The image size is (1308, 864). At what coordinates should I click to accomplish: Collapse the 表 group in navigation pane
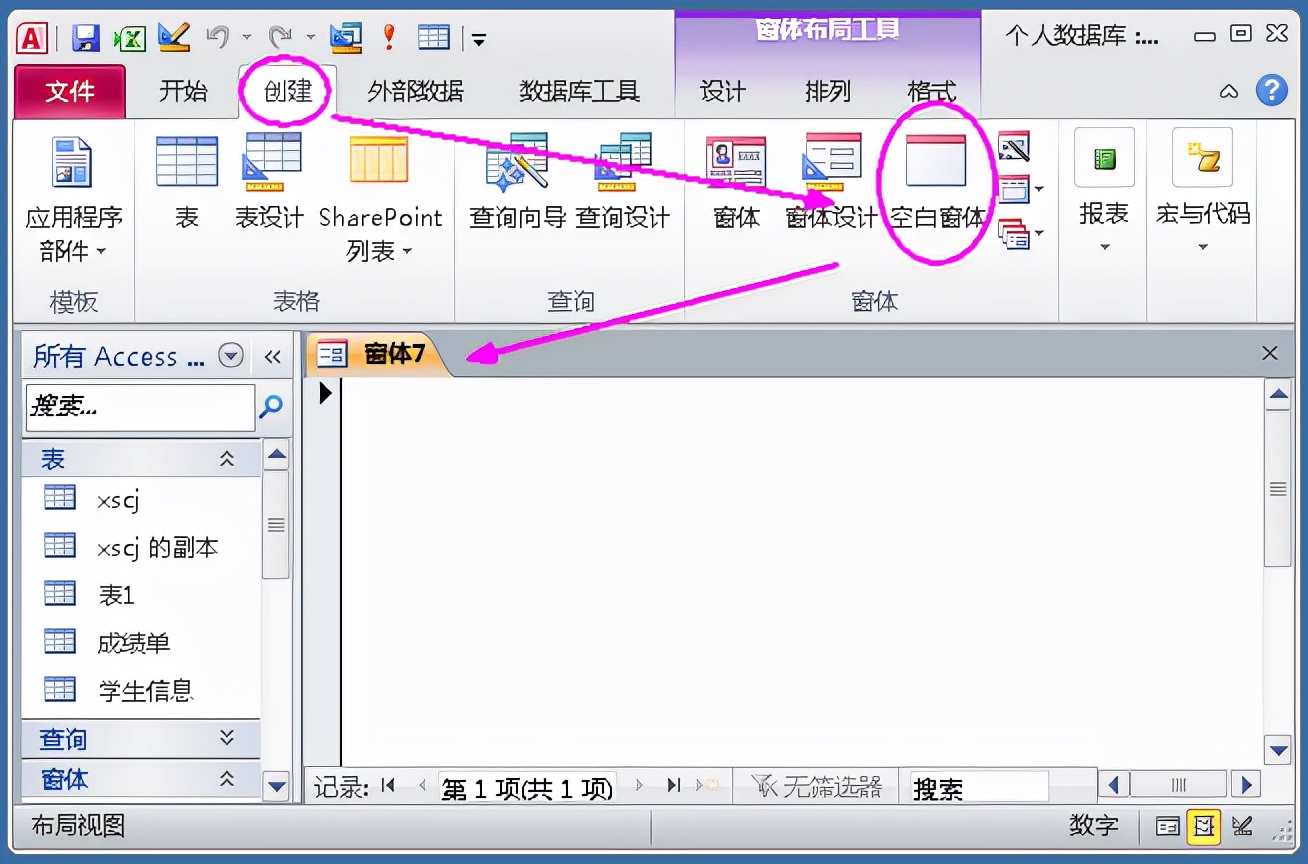pyautogui.click(x=228, y=459)
